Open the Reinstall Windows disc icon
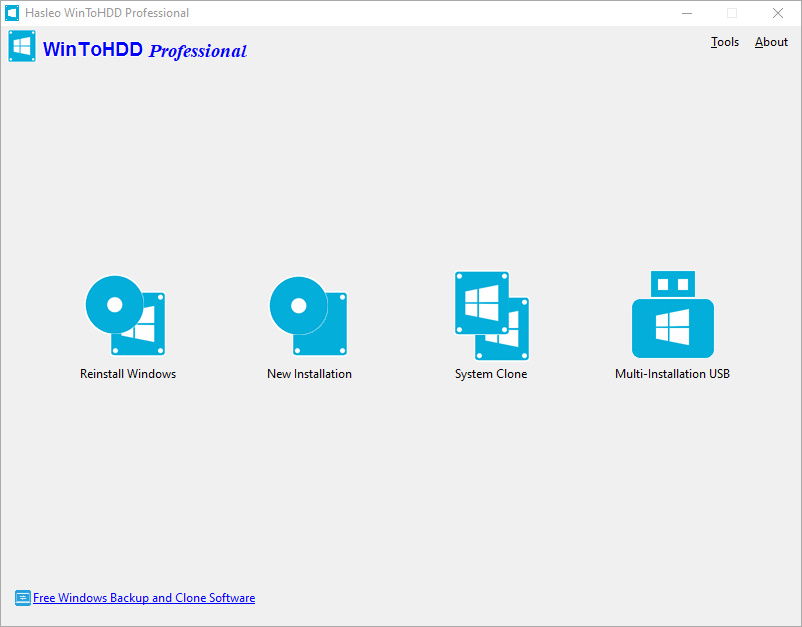Image resolution: width=802 pixels, height=627 pixels. tap(125, 316)
